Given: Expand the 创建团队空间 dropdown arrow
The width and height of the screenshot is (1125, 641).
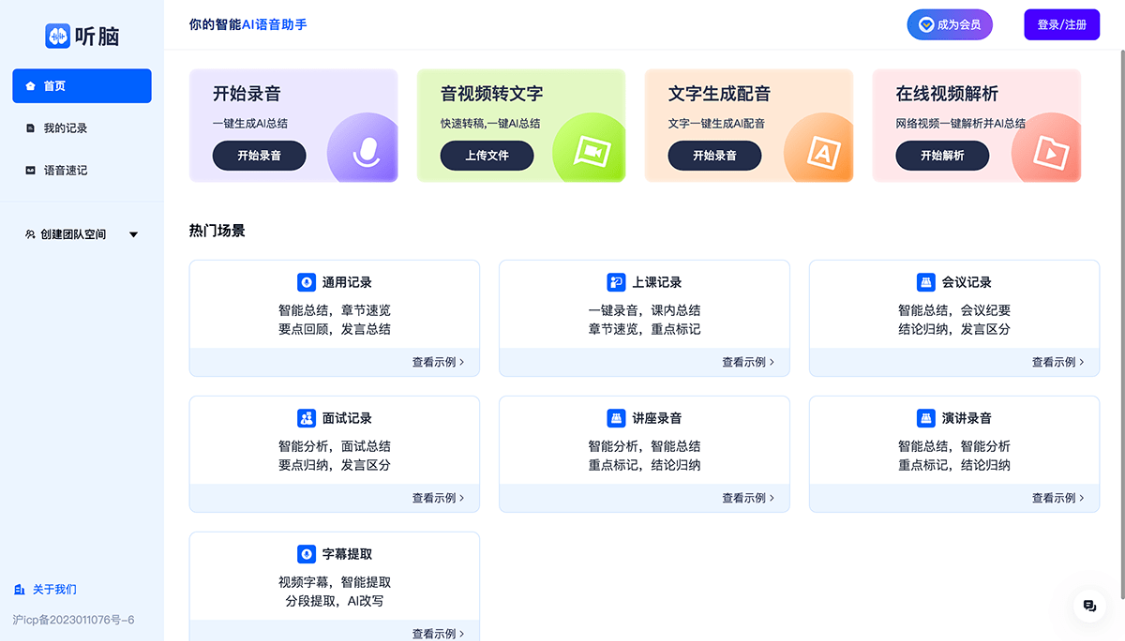Looking at the screenshot, I should pos(134,235).
